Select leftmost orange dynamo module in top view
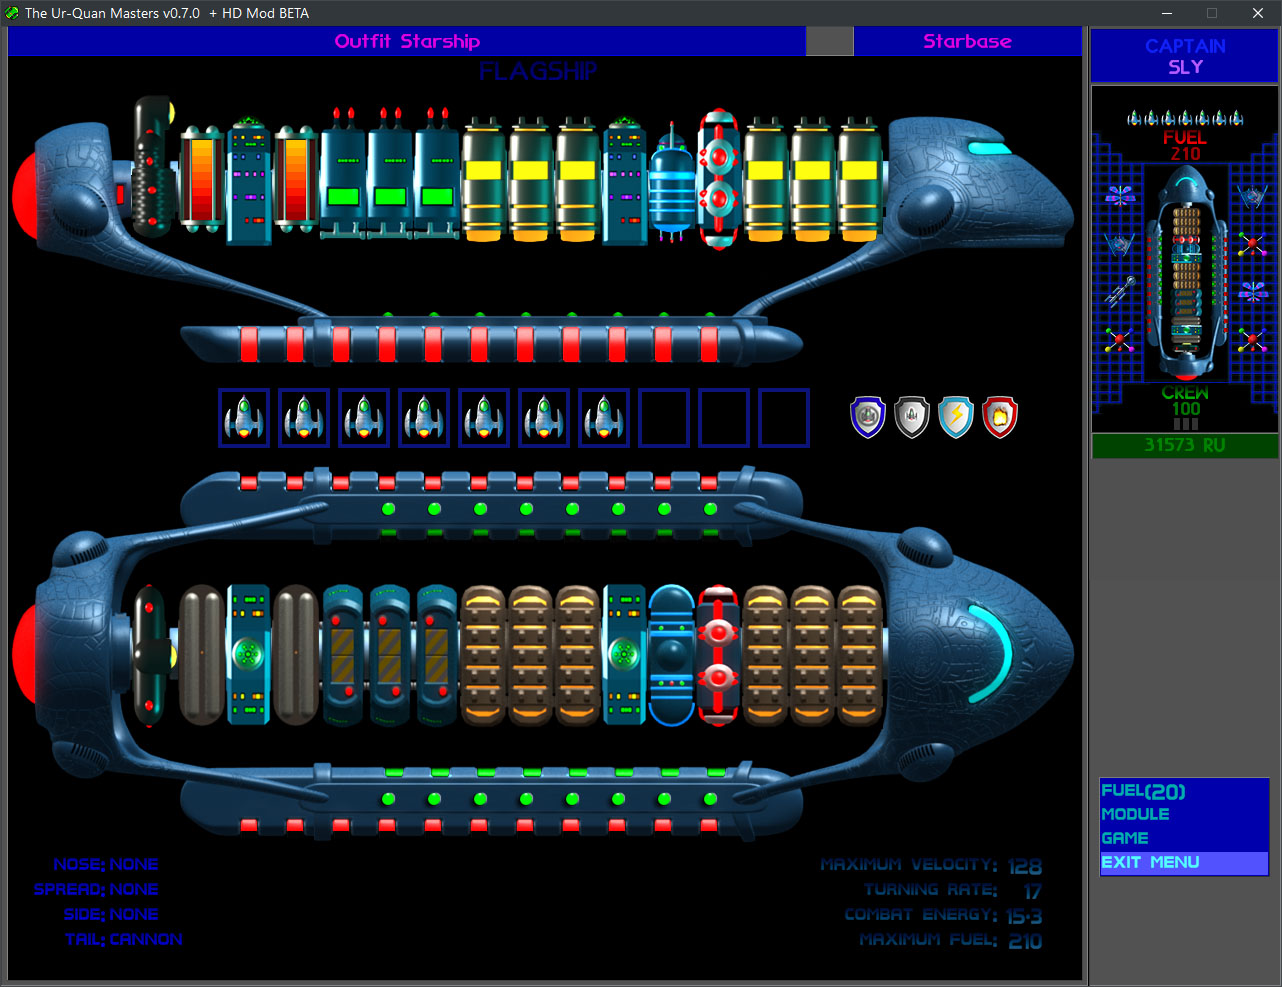1282x987 pixels. click(201, 180)
